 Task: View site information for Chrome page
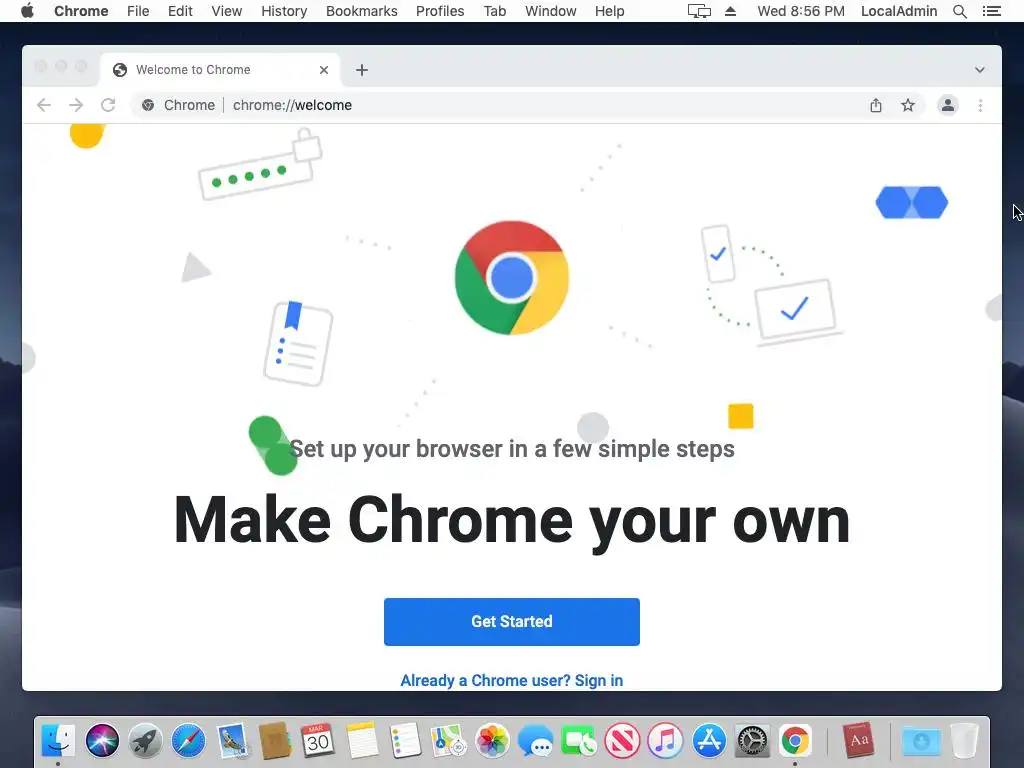[x=148, y=105]
